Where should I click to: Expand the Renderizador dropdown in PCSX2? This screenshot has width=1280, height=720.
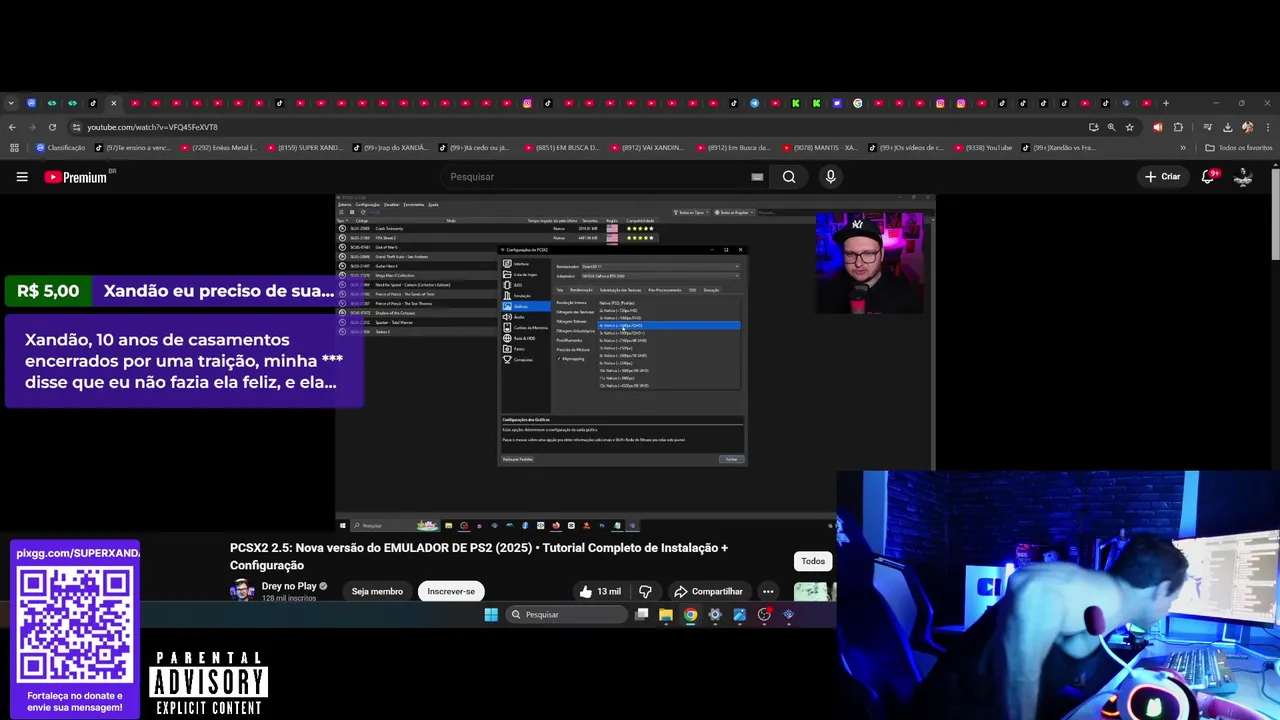660,267
